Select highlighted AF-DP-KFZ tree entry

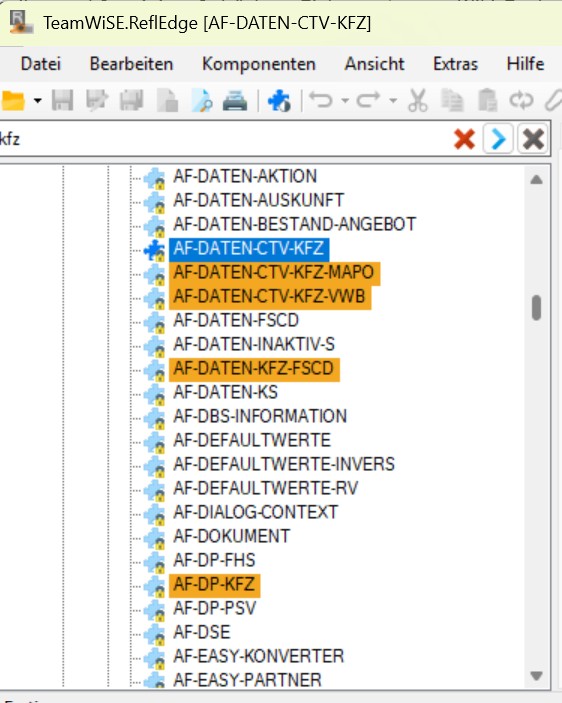tap(214, 585)
